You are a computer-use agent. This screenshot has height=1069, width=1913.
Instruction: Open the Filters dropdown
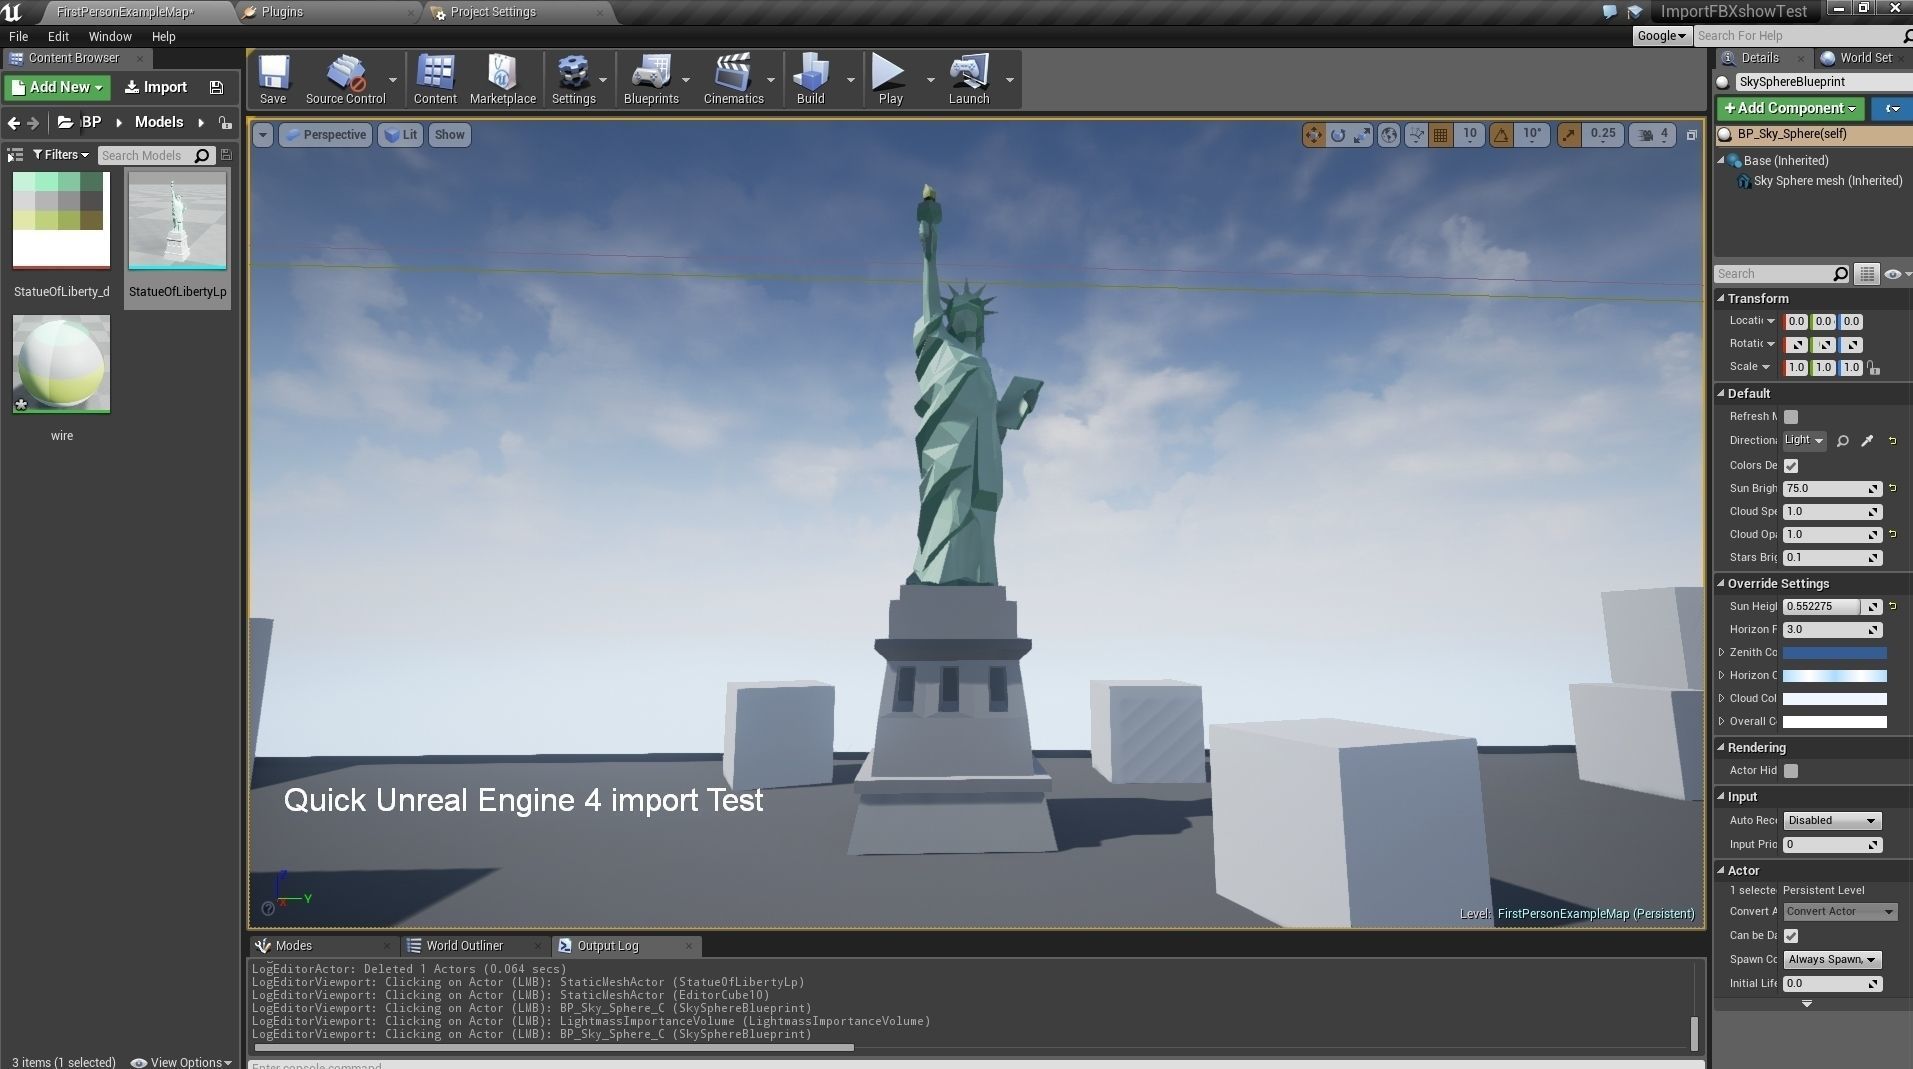pos(60,155)
